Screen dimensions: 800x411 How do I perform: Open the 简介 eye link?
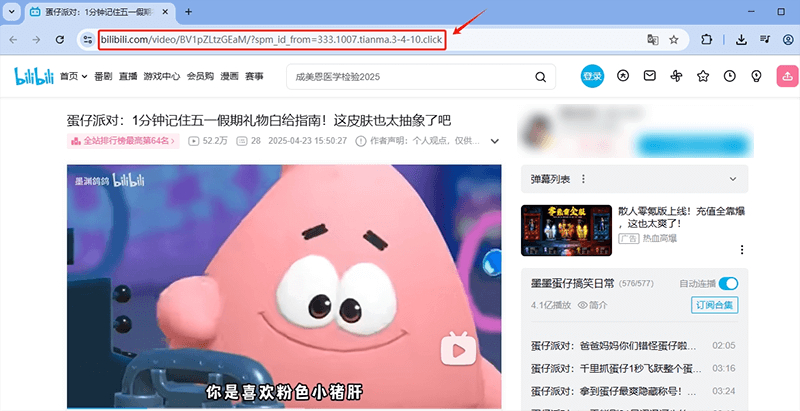(592, 305)
